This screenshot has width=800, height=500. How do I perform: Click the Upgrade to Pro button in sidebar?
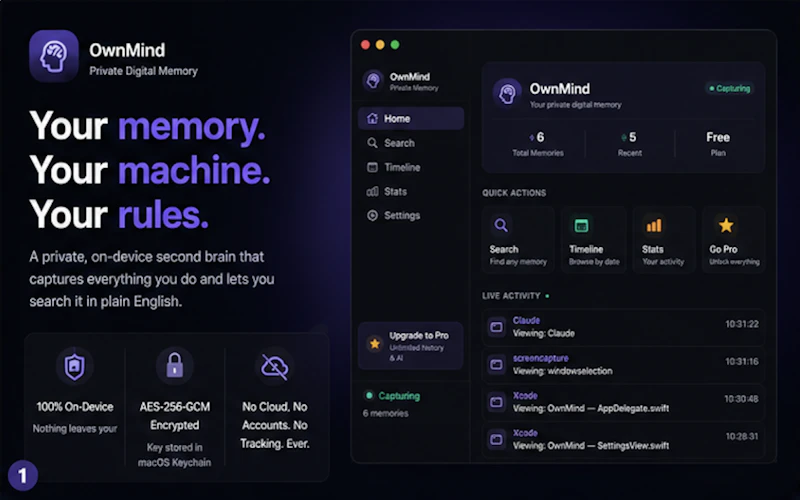[x=411, y=345]
